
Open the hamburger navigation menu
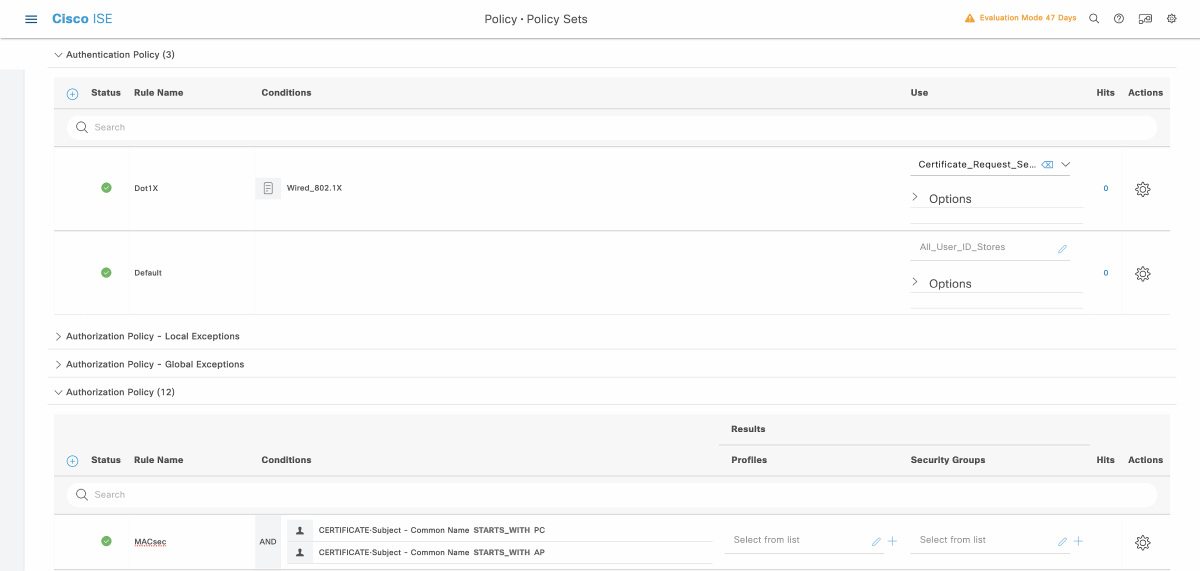coord(31,19)
